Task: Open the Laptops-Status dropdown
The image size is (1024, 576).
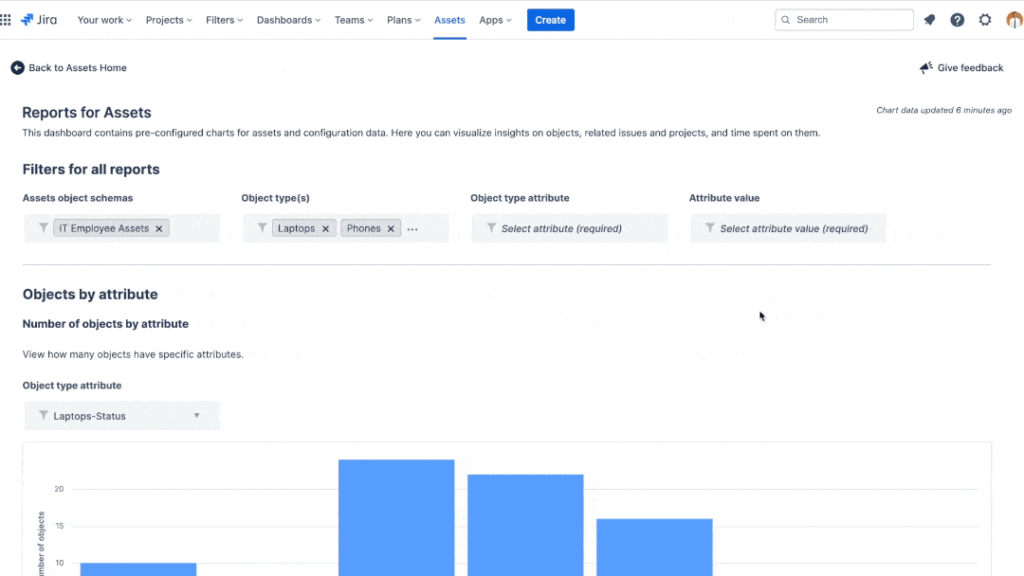Action: pos(121,415)
